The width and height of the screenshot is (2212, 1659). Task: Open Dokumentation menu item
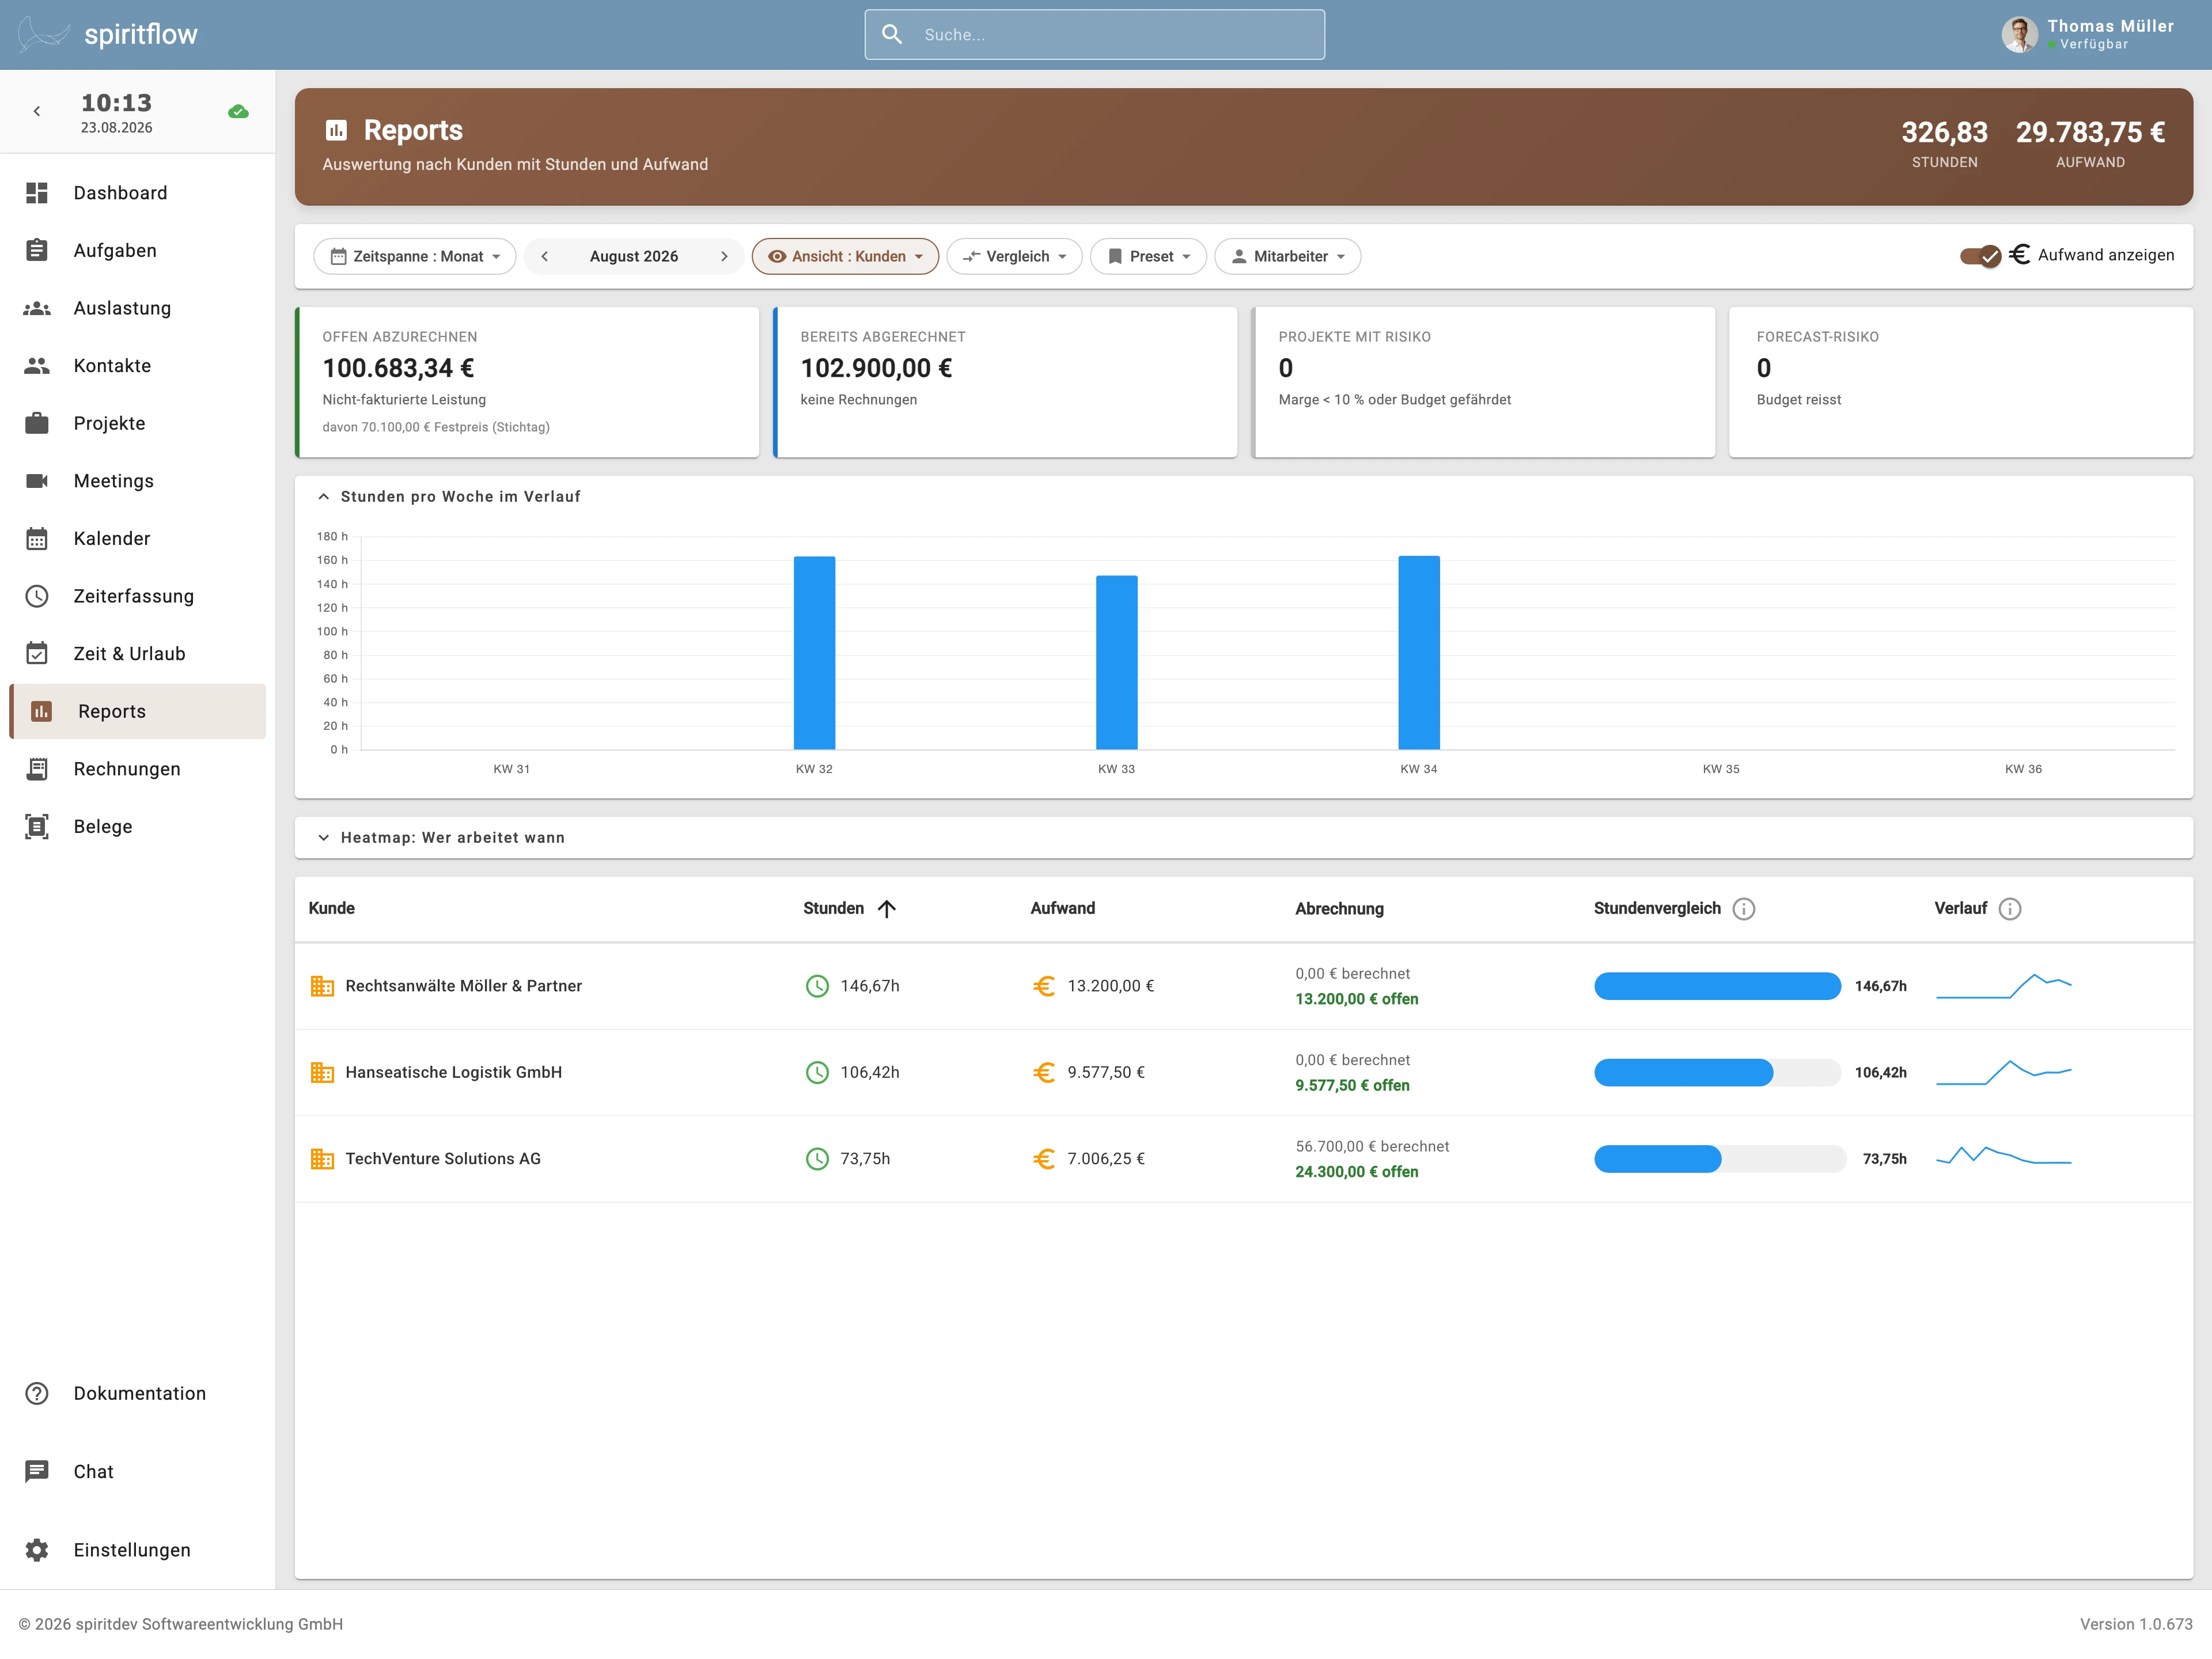[138, 1393]
